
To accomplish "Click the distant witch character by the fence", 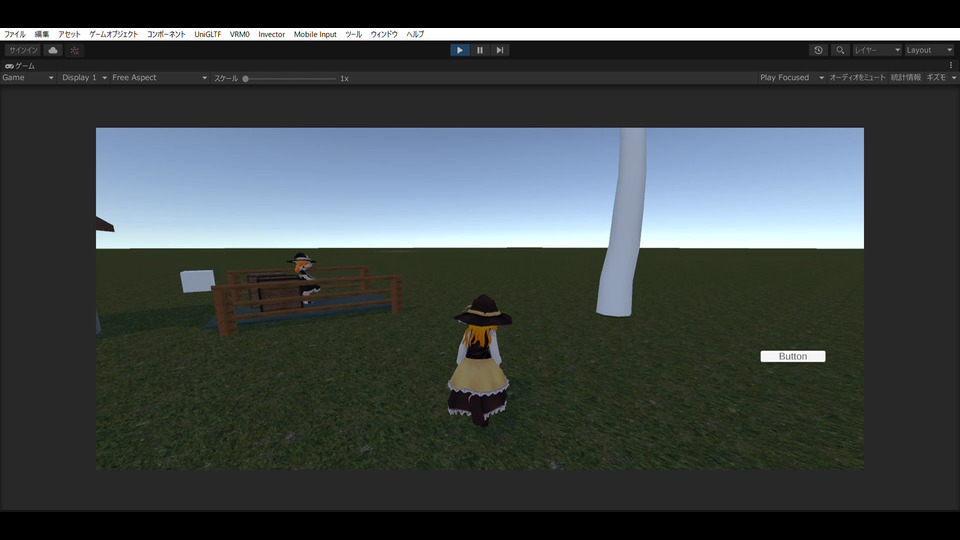I will pos(306,279).
